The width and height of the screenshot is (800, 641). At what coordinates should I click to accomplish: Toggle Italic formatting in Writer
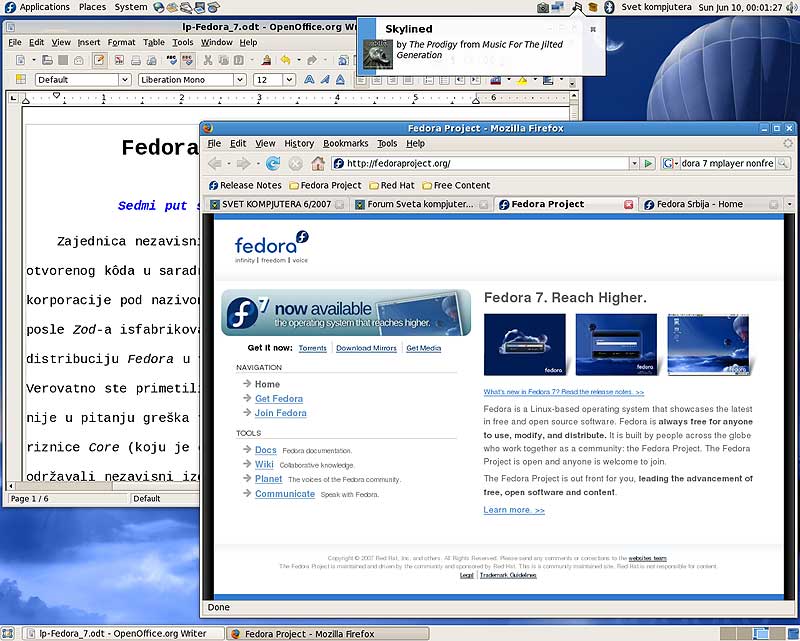click(324, 80)
